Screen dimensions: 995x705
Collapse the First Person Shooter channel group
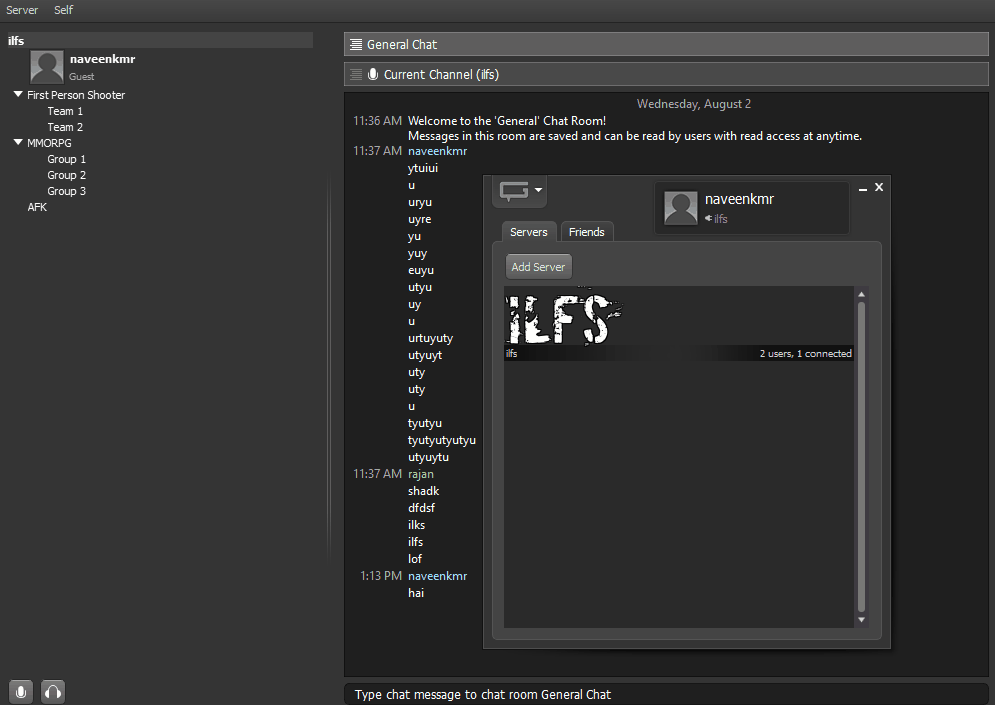18,95
